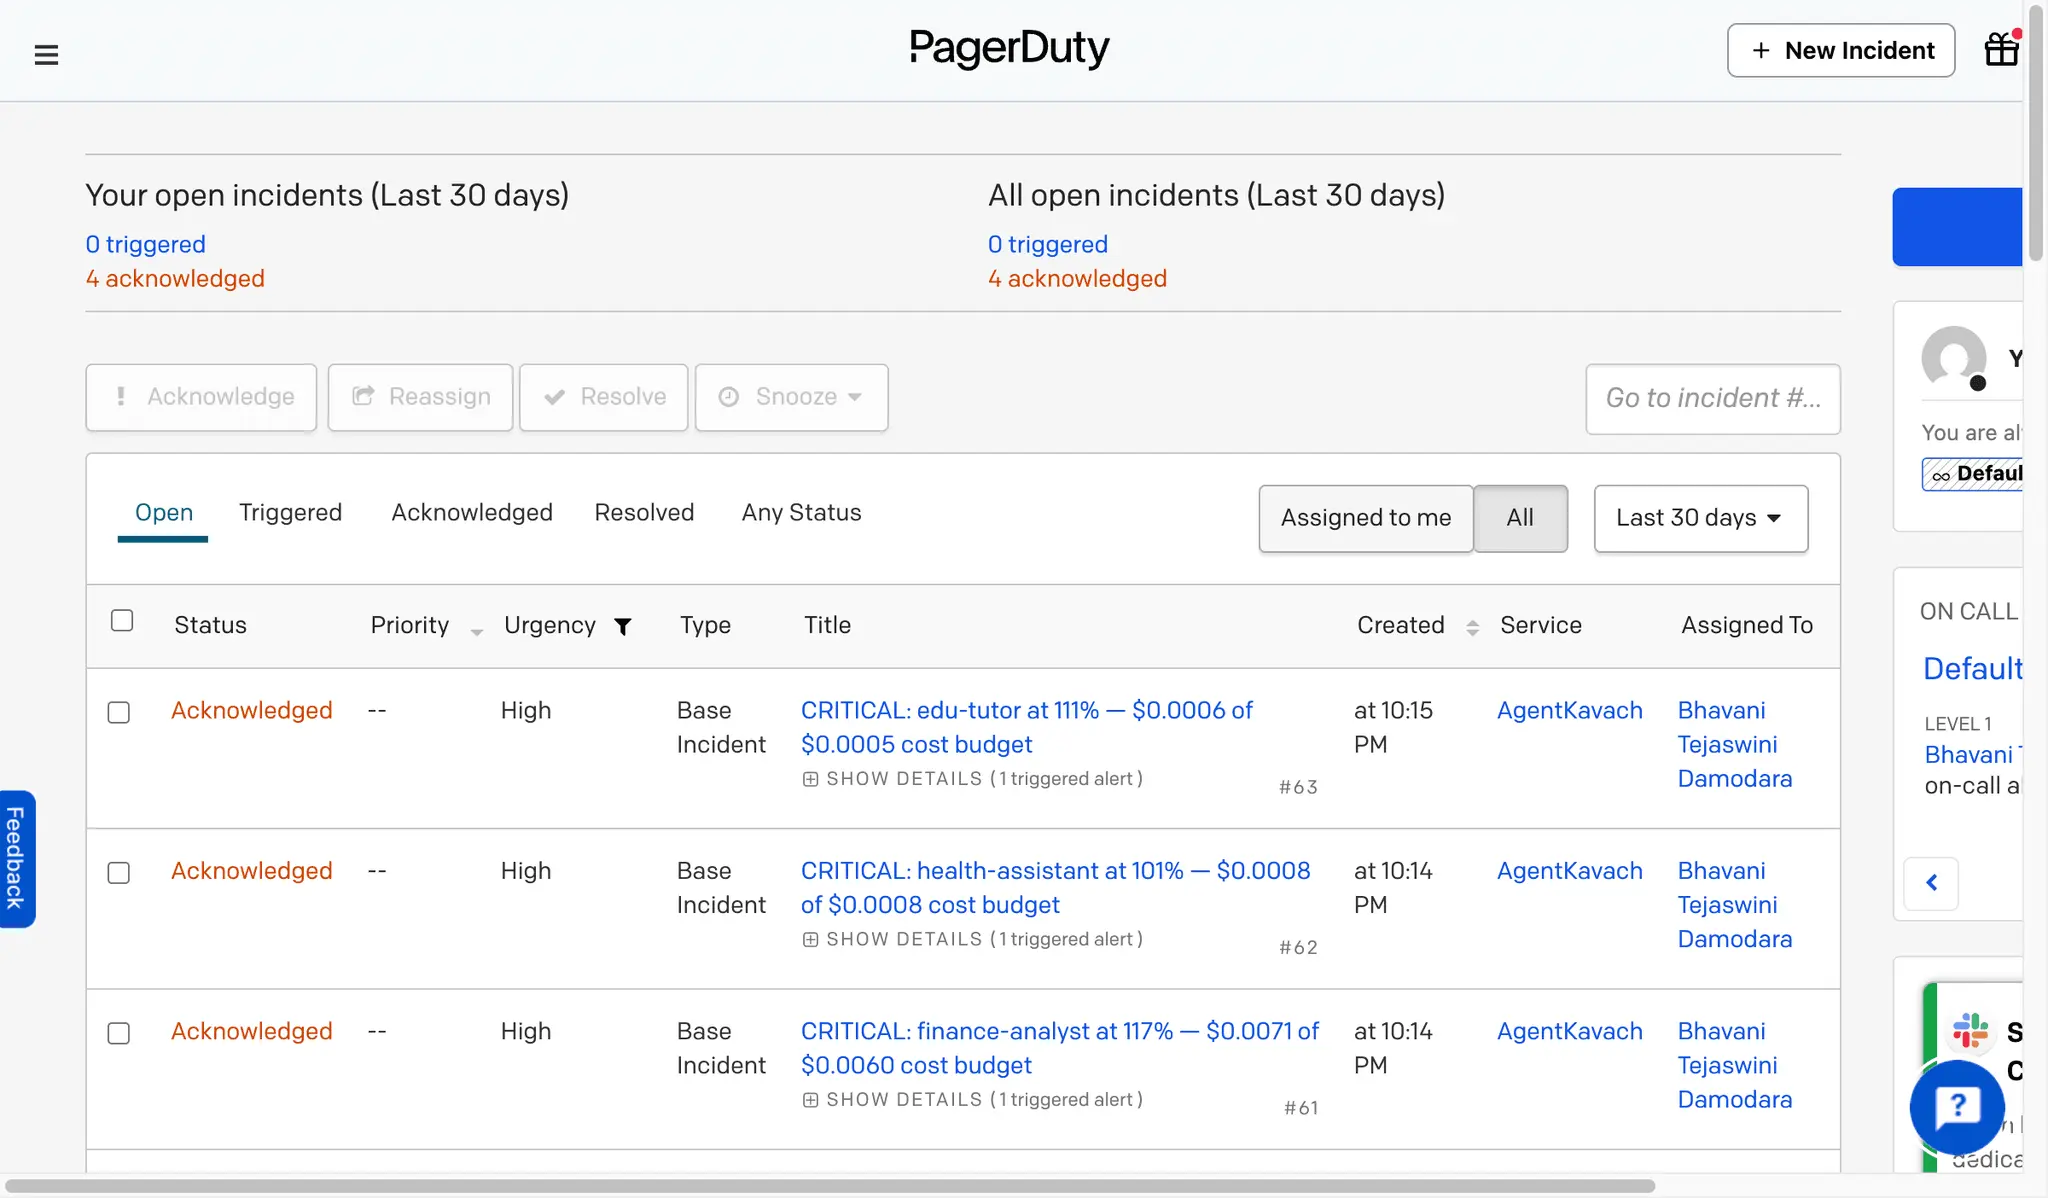The image size is (2048, 1198).
Task: Open the Last 30 days date range dropdown
Action: [x=1700, y=518]
